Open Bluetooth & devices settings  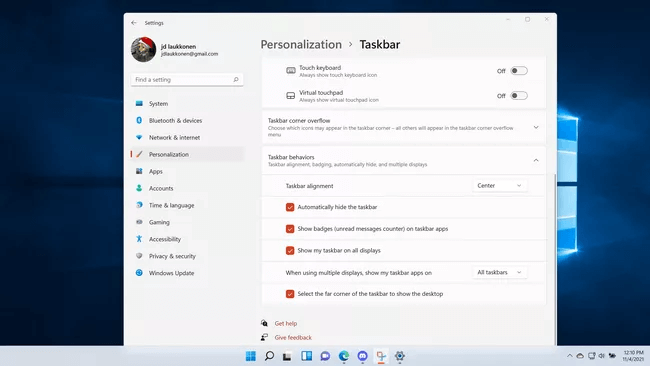tap(187, 121)
